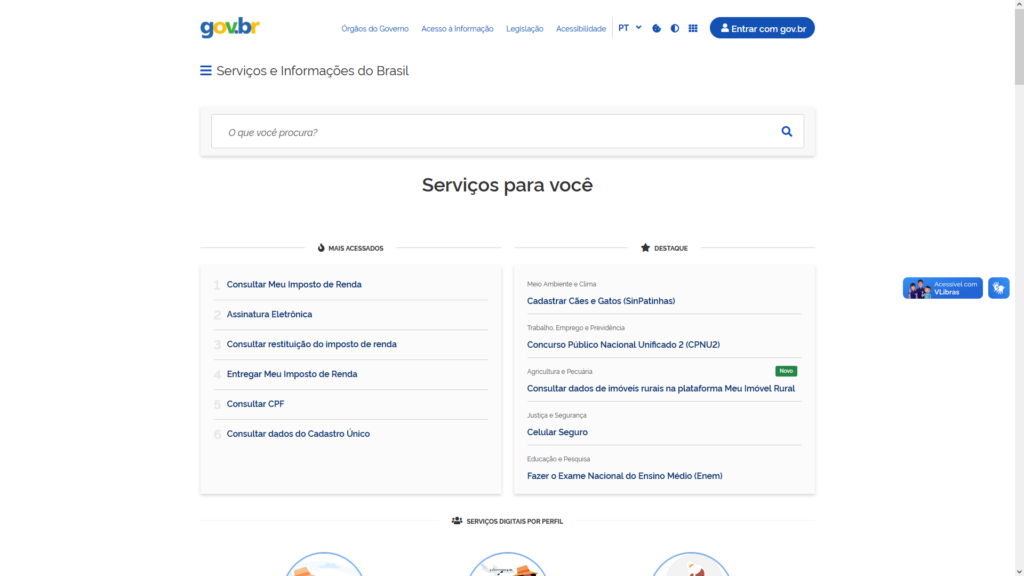Open the Celular Seguro service
This screenshot has width=1024, height=576.
click(x=557, y=433)
